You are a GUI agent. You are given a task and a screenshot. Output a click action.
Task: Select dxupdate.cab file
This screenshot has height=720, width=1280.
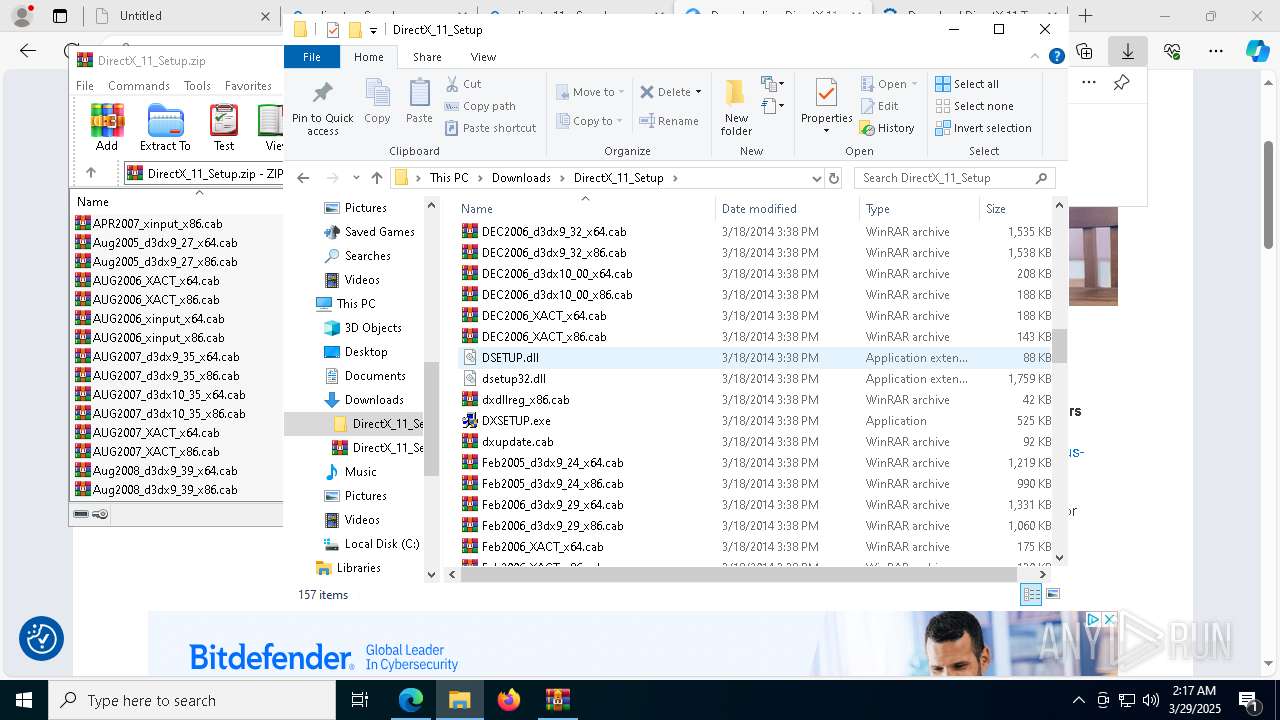[517, 442]
